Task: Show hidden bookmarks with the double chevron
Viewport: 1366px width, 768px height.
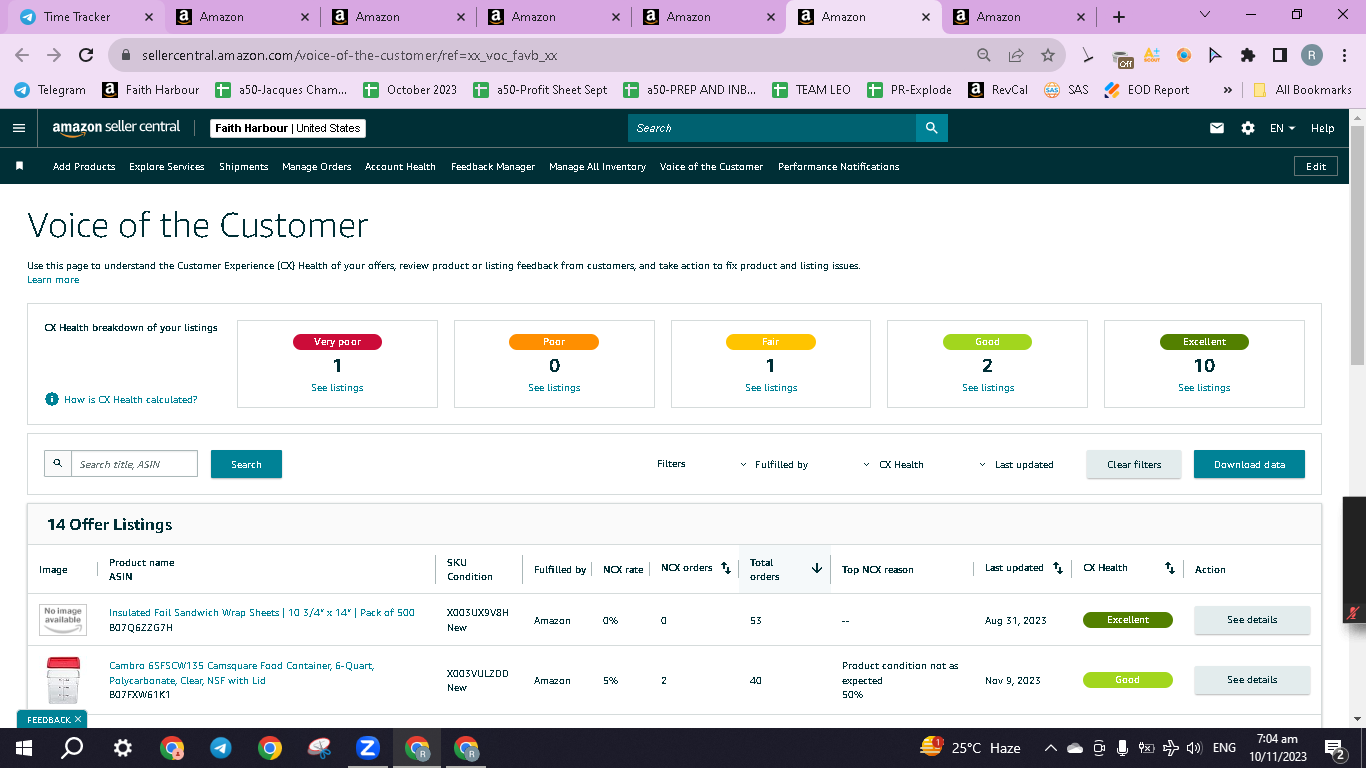Action: (1227, 90)
